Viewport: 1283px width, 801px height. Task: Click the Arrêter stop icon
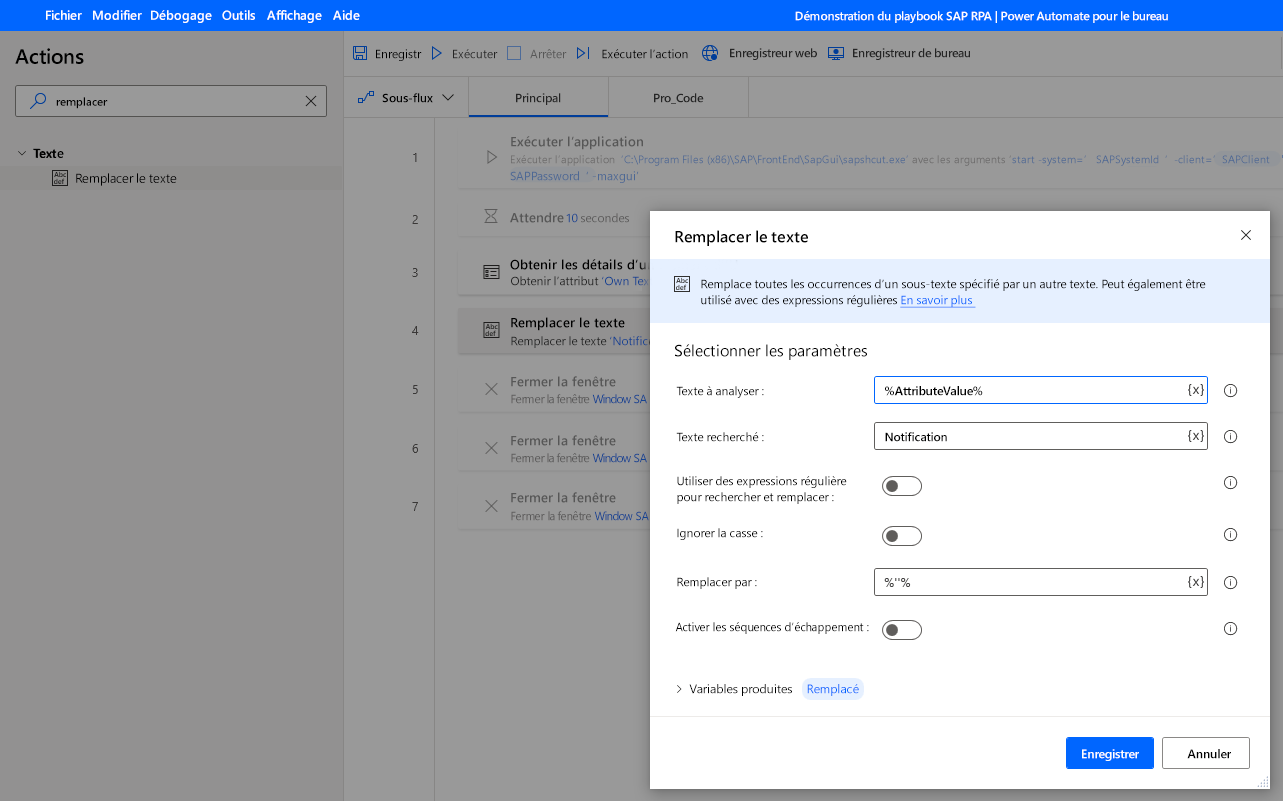(514, 53)
